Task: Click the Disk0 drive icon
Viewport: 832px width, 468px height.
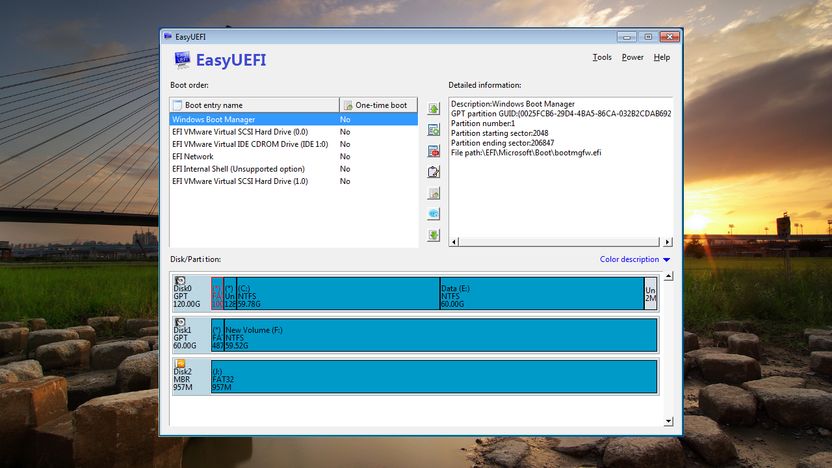Action: (x=180, y=281)
